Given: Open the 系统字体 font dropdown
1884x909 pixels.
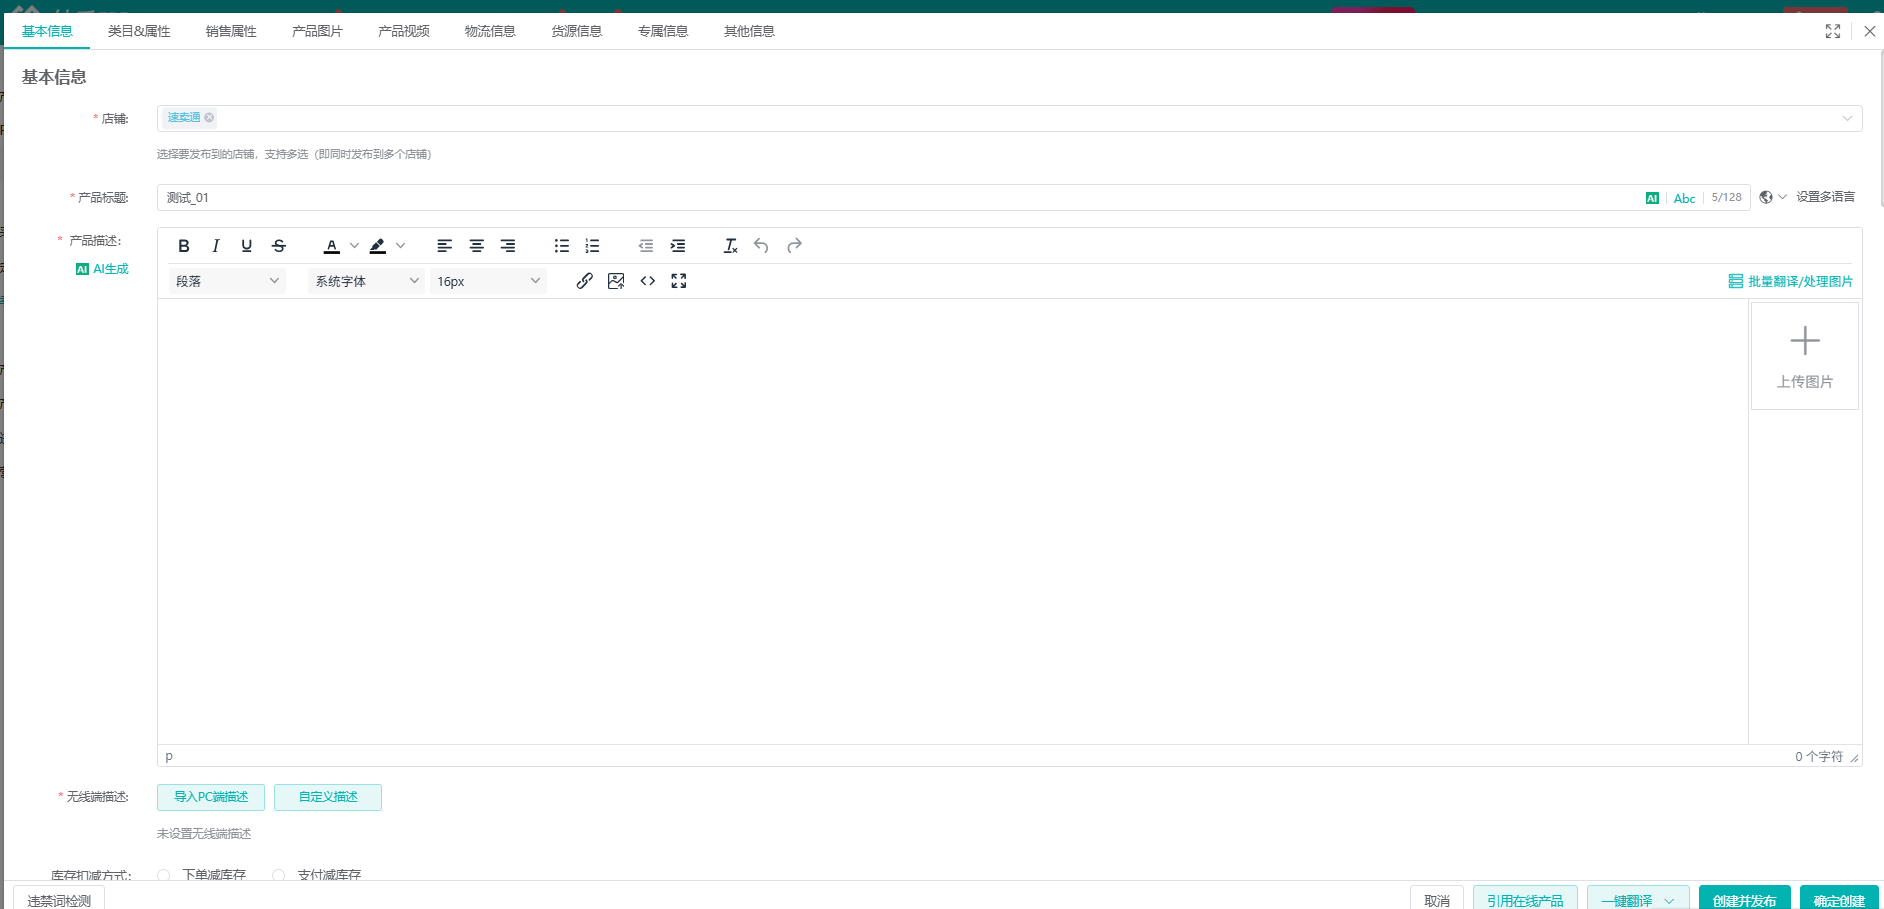Looking at the screenshot, I should (x=365, y=281).
